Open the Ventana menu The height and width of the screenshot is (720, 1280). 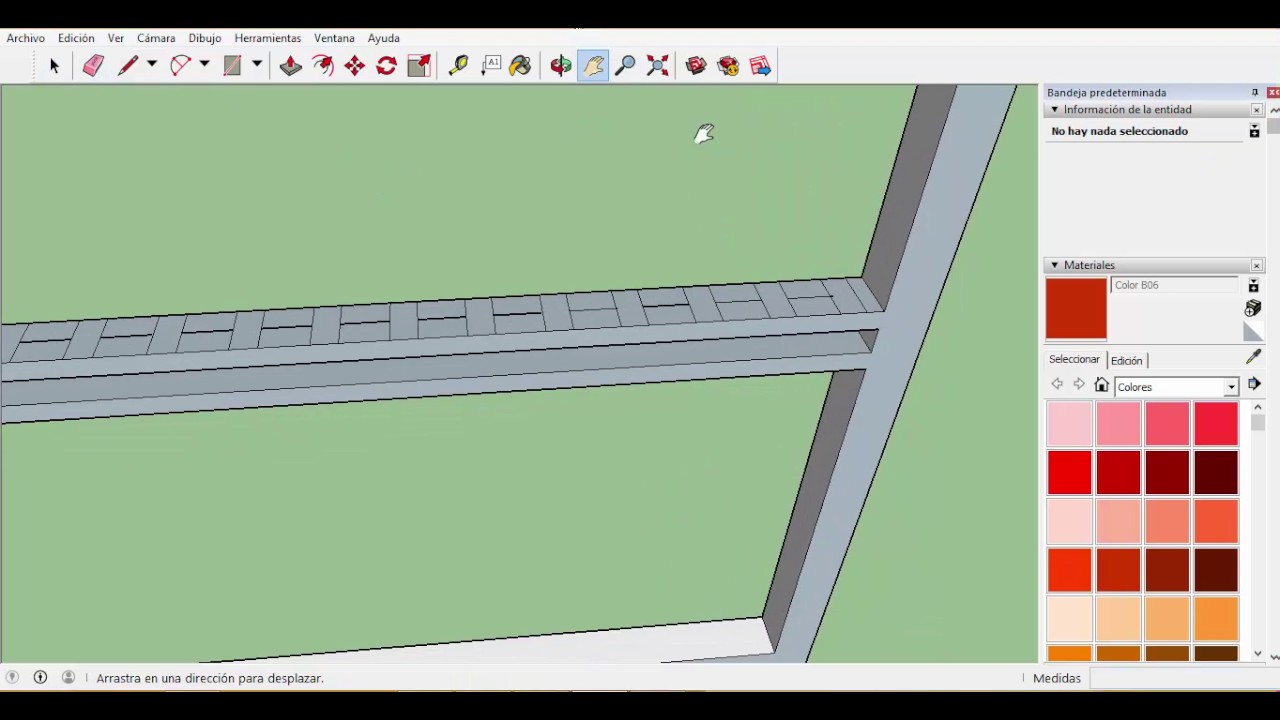pyautogui.click(x=334, y=38)
